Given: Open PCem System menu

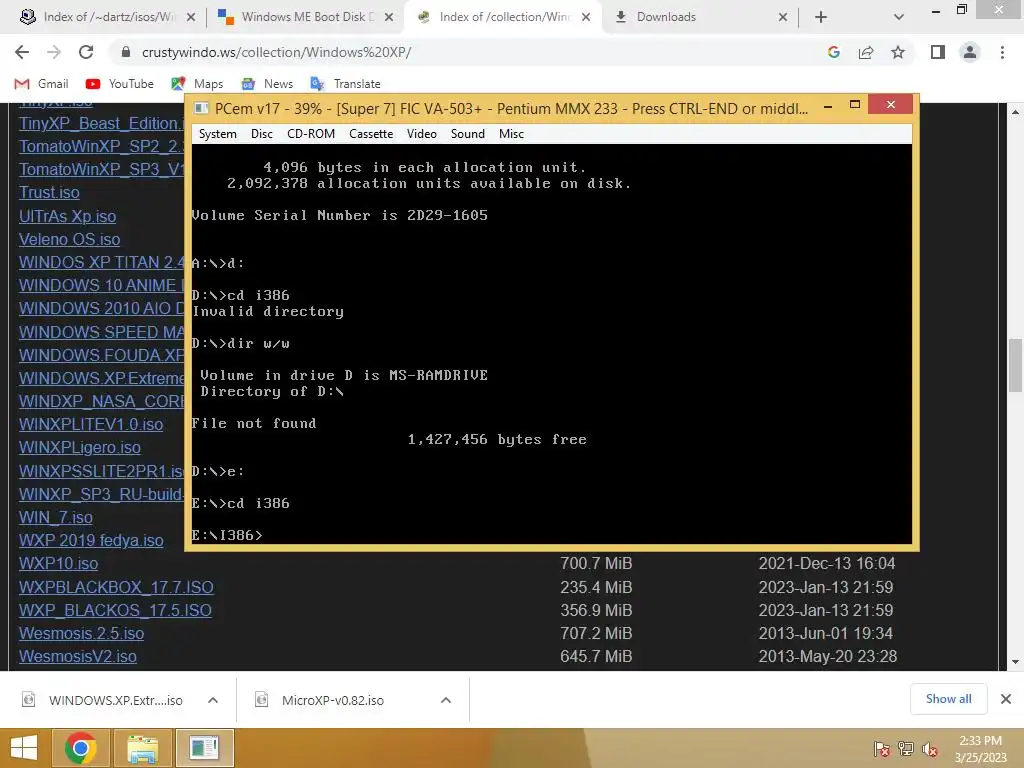Looking at the screenshot, I should point(217,134).
